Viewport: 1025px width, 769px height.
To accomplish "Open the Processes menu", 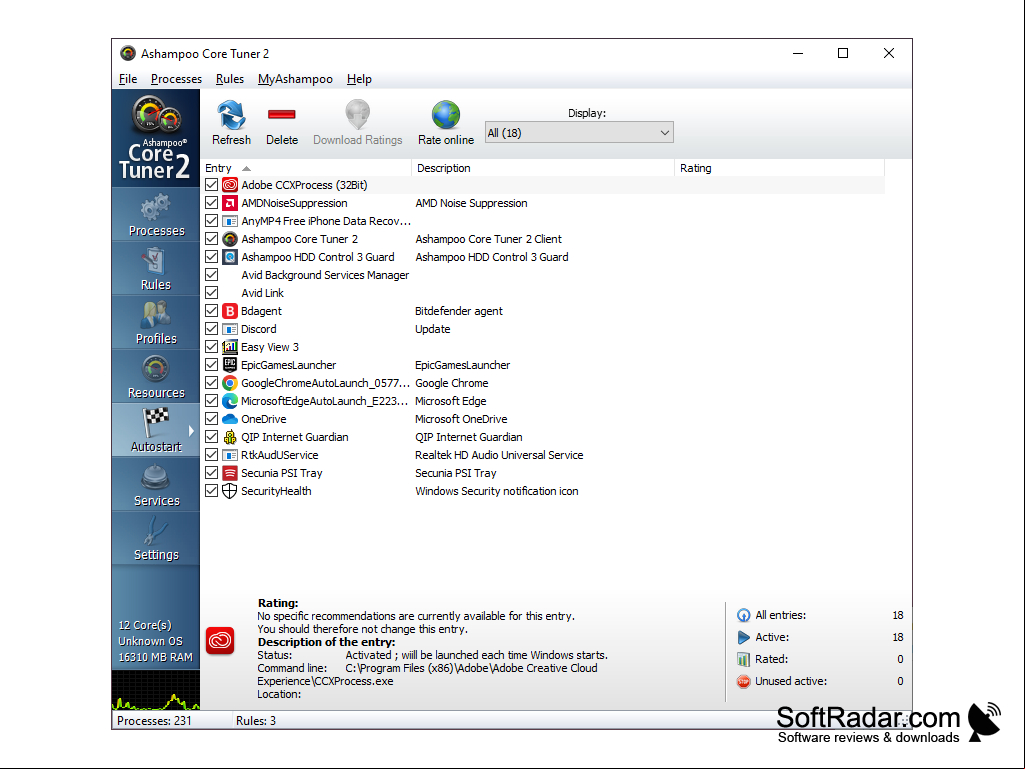I will click(x=176, y=79).
